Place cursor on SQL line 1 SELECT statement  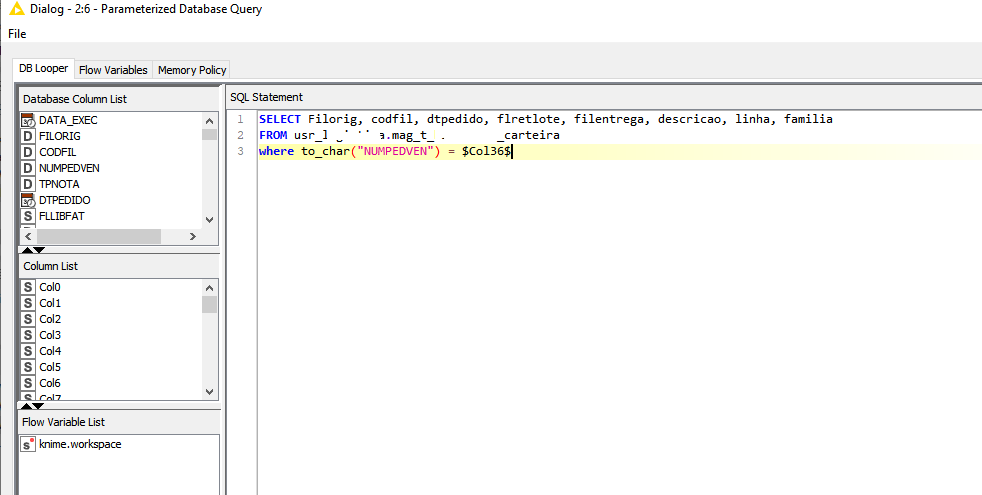pos(545,119)
